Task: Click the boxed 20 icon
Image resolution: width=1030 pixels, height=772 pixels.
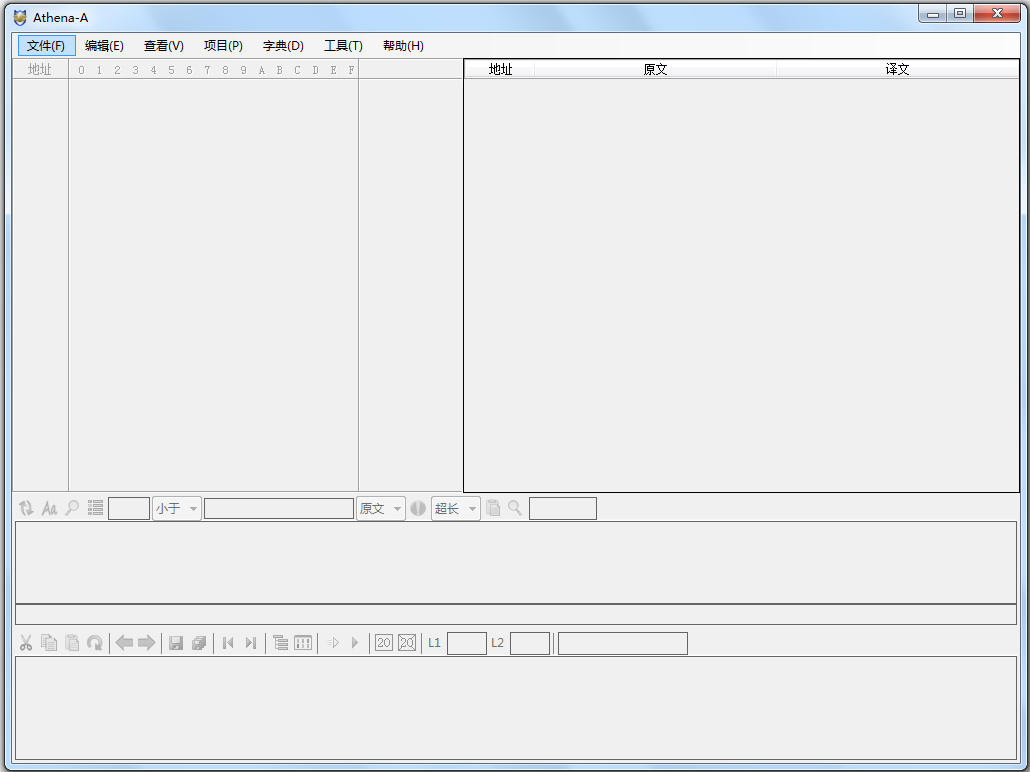Action: [384, 643]
